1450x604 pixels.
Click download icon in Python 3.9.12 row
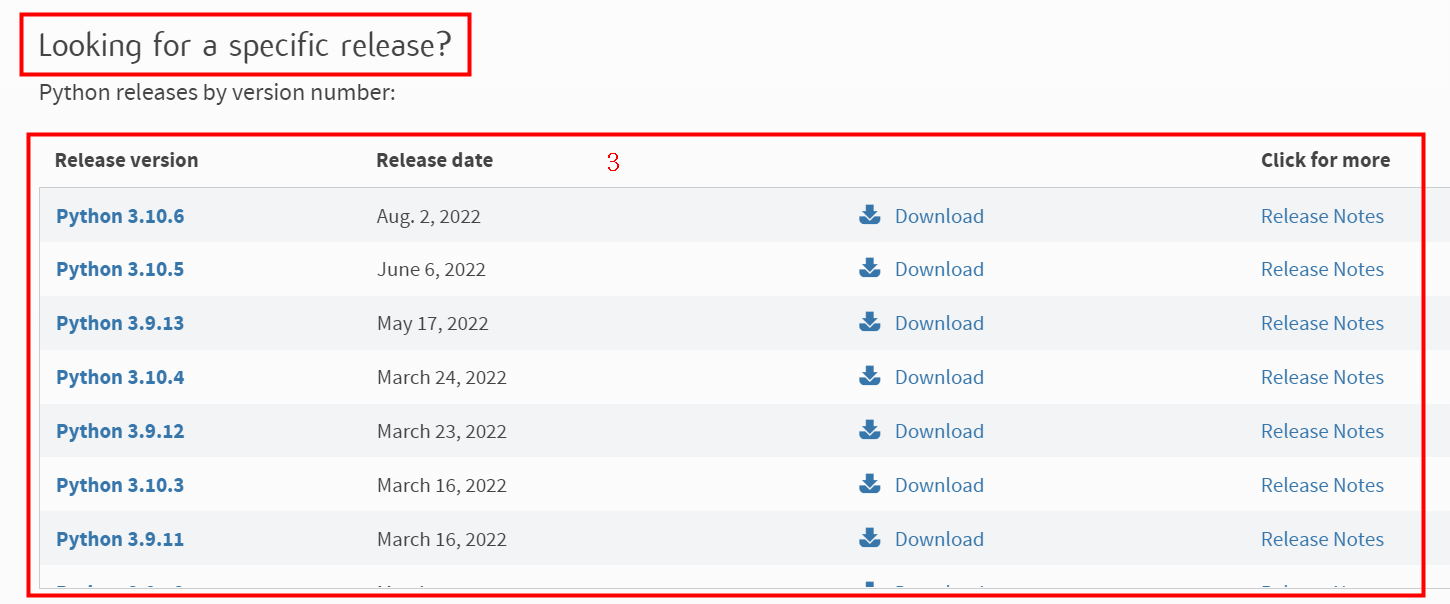[x=870, y=430]
